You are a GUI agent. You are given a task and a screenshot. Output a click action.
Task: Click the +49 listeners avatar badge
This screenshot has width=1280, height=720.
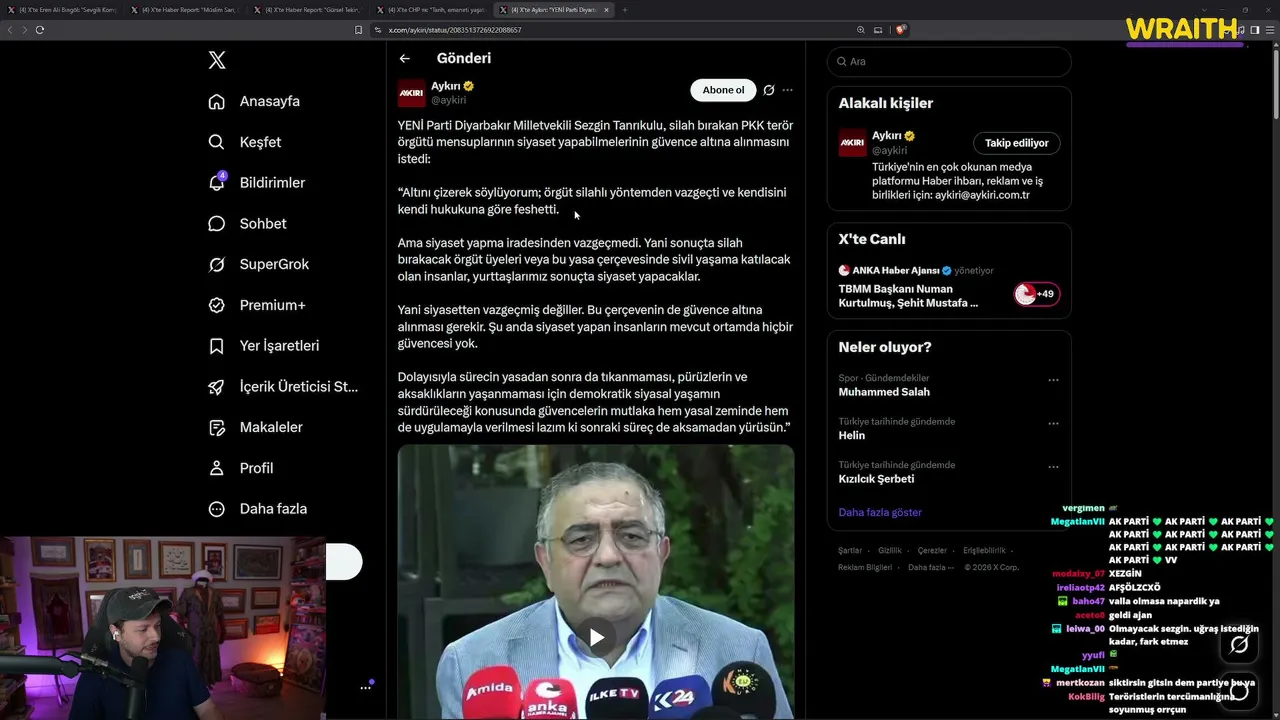1036,294
